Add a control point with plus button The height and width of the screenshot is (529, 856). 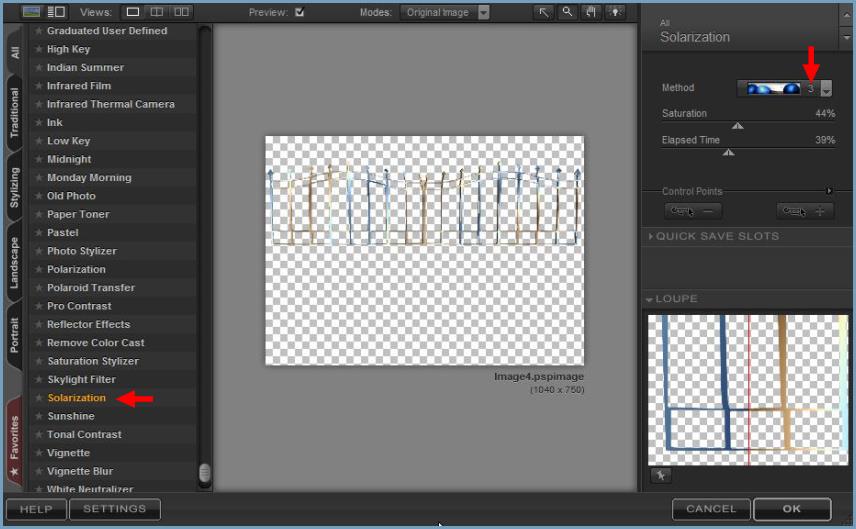click(x=805, y=211)
